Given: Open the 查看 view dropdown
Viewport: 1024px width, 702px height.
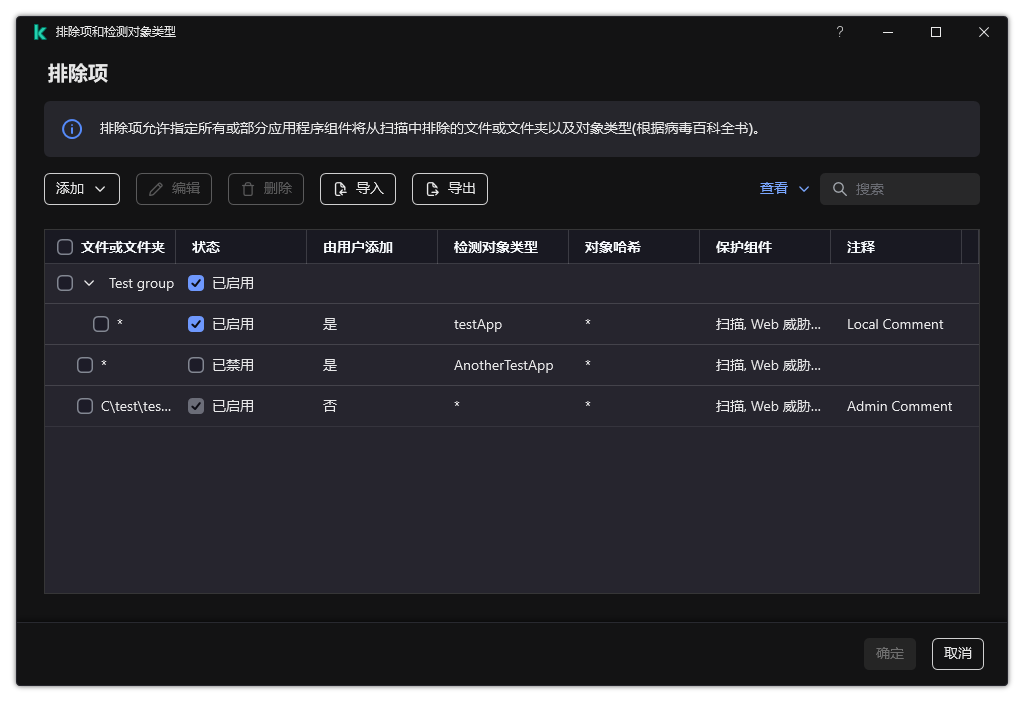Looking at the screenshot, I should pos(783,188).
